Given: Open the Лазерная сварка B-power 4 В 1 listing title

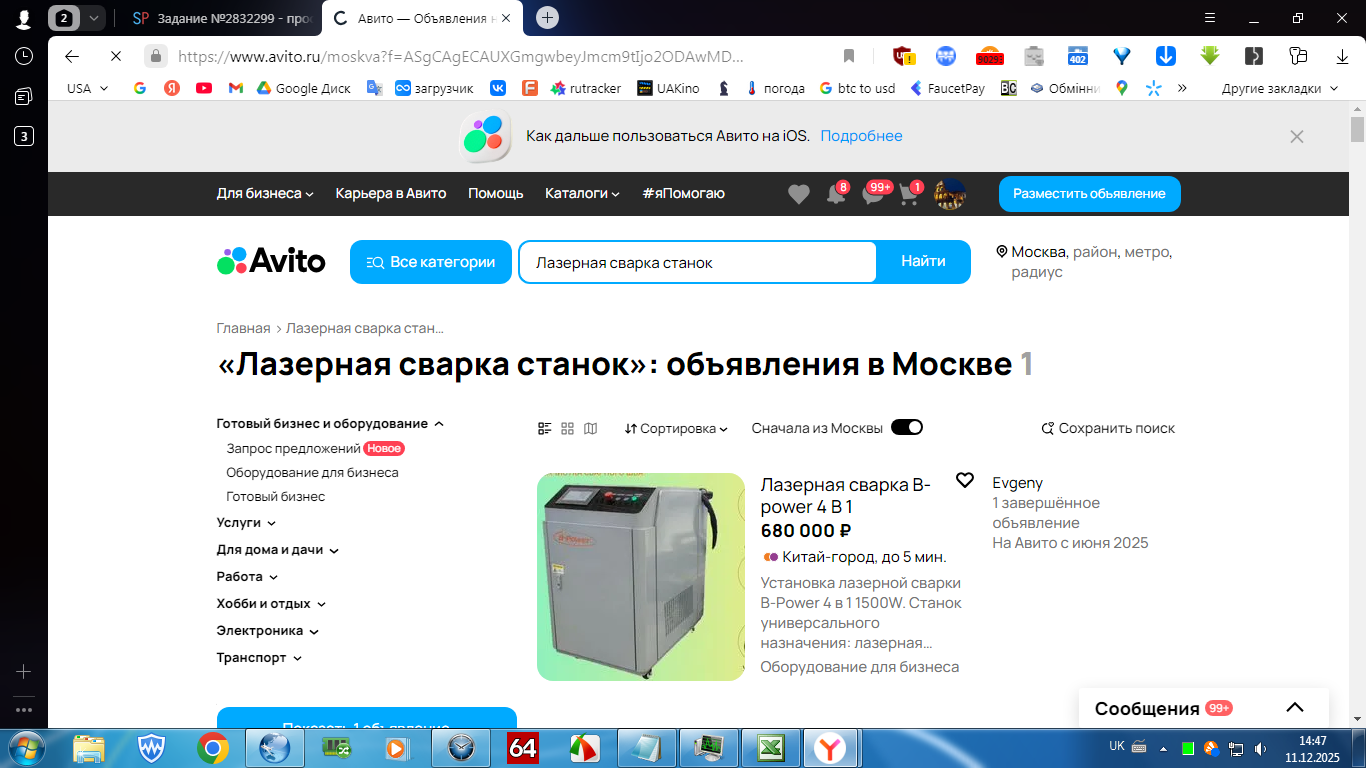Looking at the screenshot, I should click(x=846, y=496).
